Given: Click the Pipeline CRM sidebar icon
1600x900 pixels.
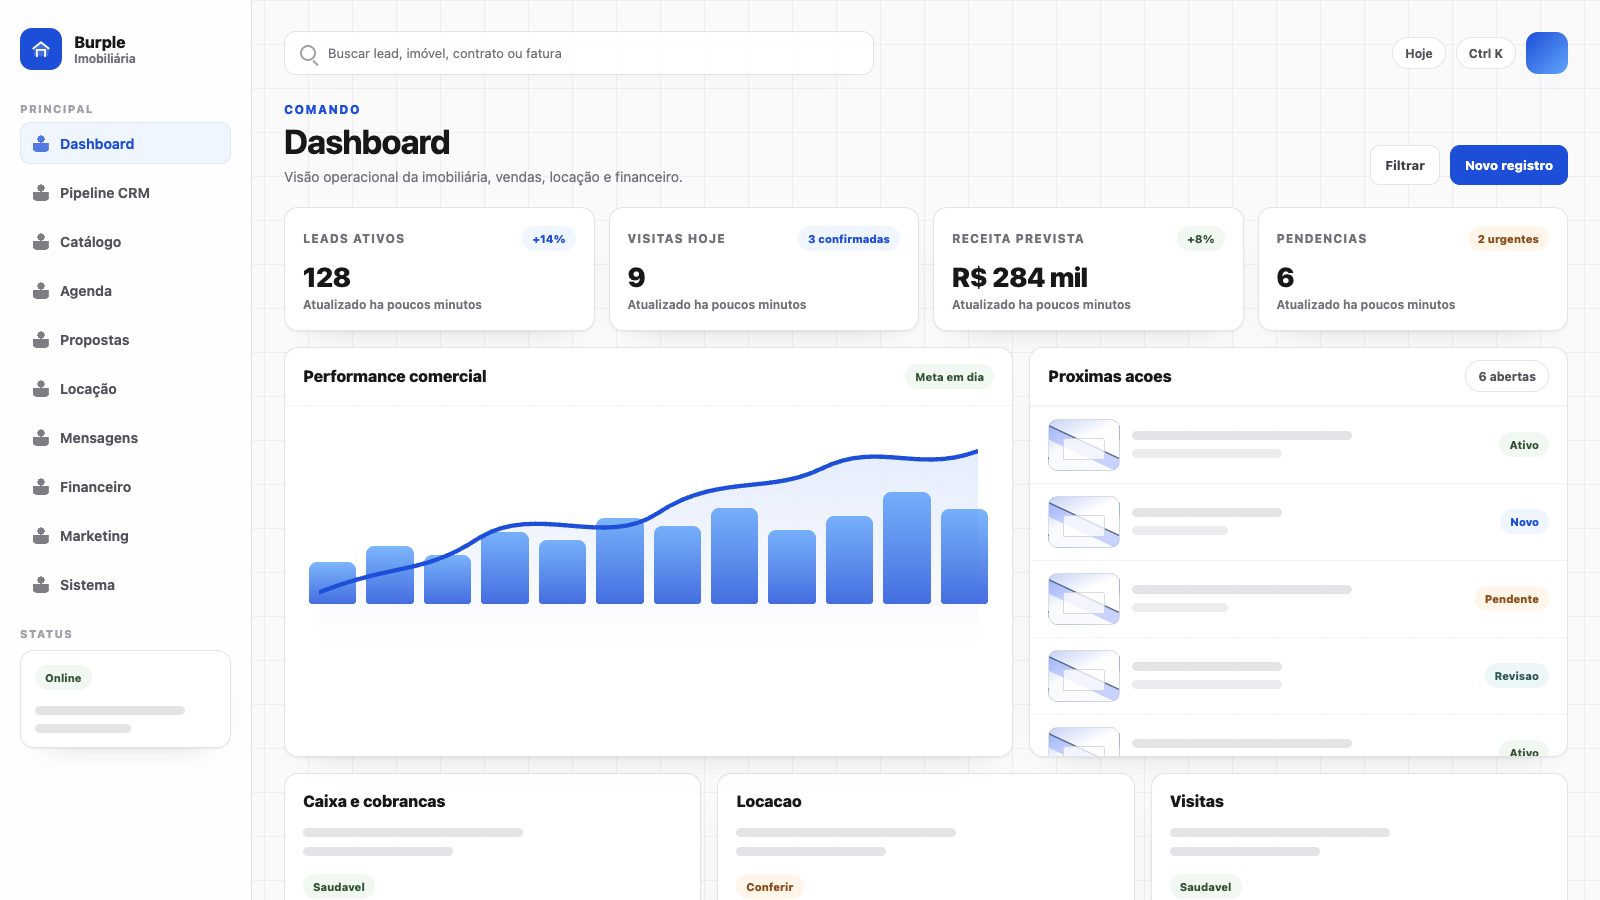Looking at the screenshot, I should click(41, 193).
